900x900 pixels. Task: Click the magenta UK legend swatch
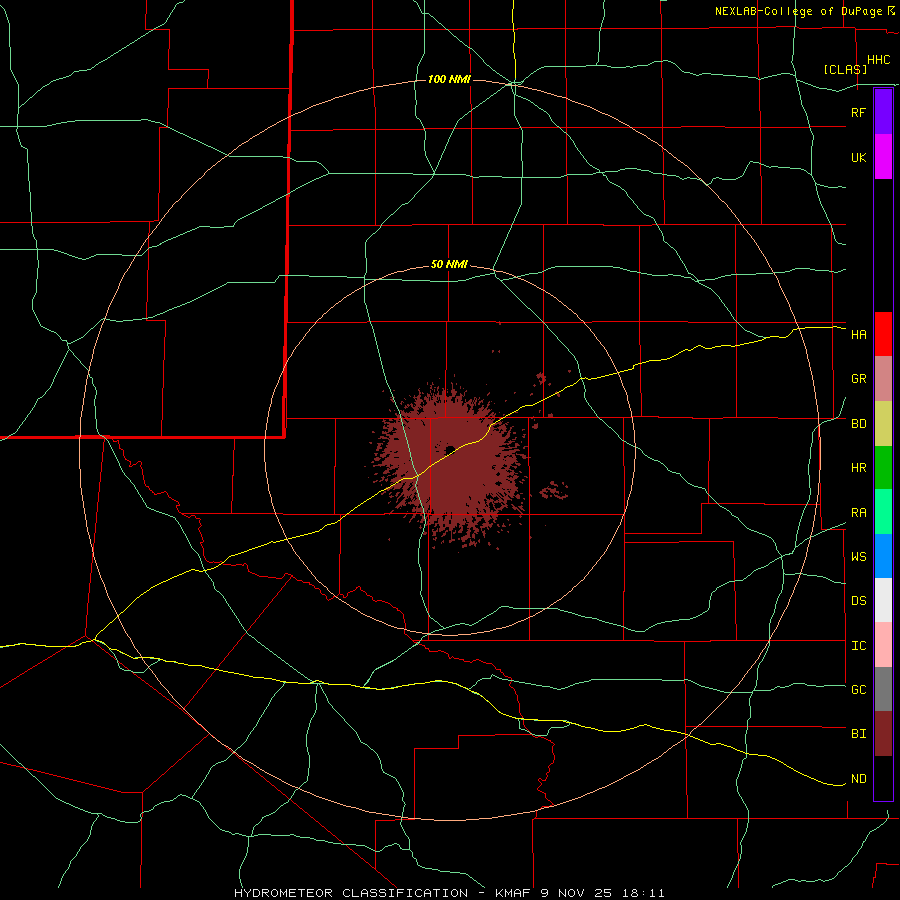click(883, 156)
